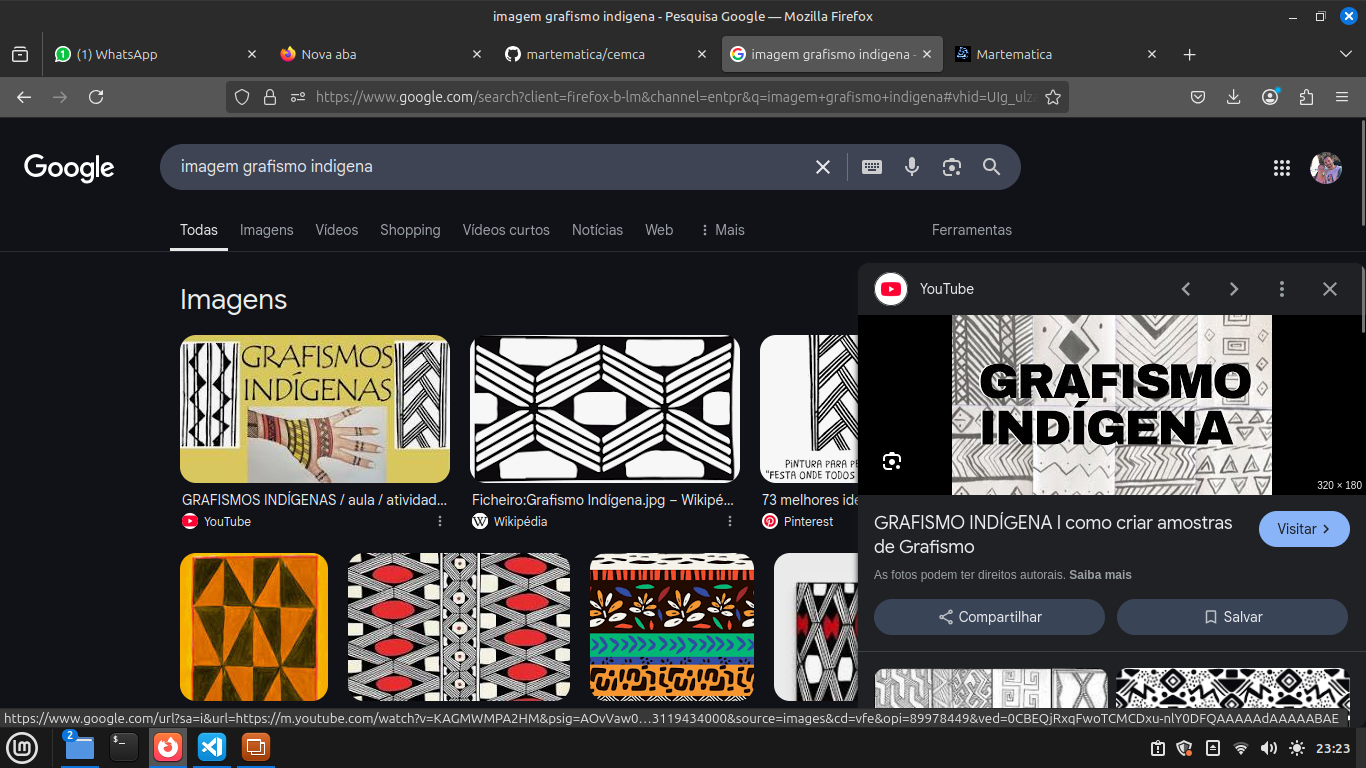Clear the Google search box text
This screenshot has width=1366, height=768.
coord(823,167)
